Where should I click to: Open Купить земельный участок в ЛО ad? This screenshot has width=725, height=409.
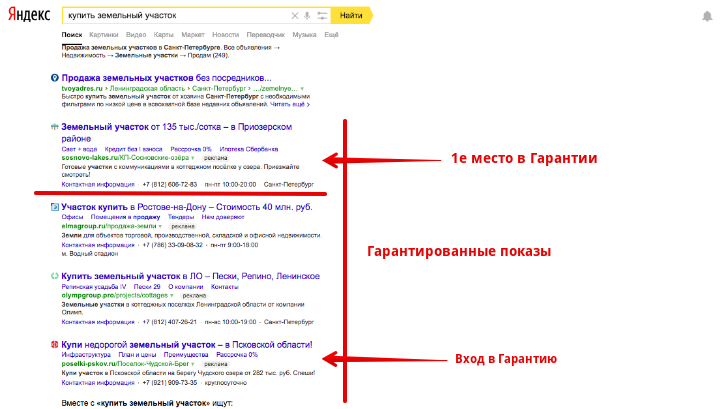coord(190,276)
